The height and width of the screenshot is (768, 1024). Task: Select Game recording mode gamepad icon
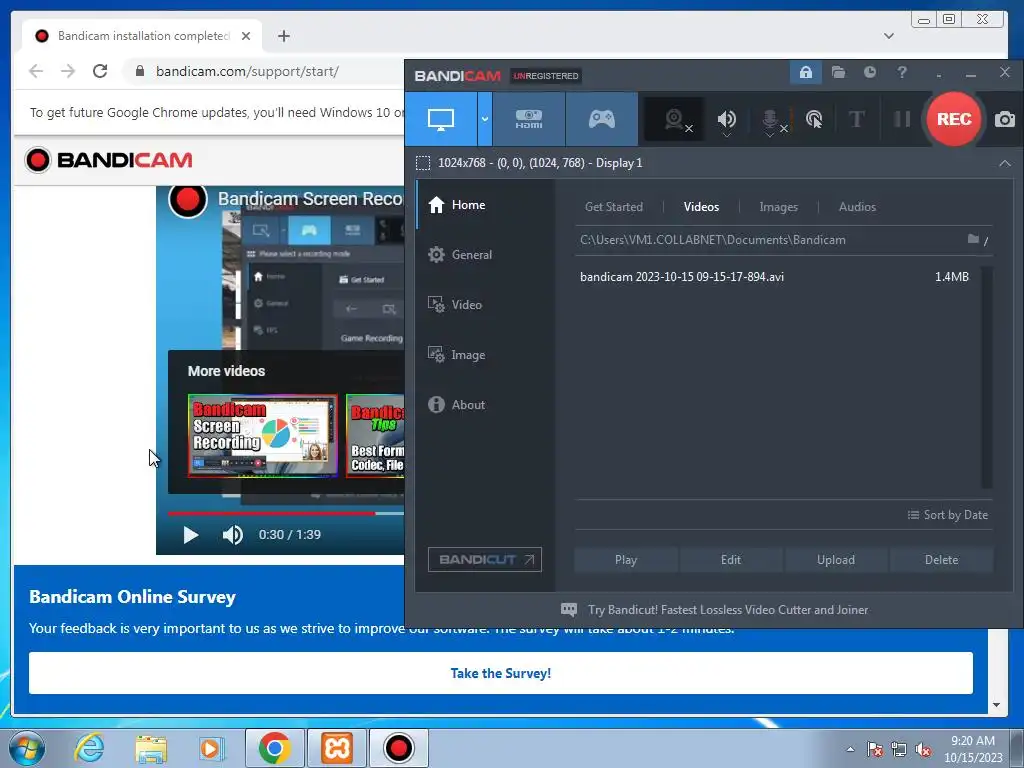click(601, 119)
